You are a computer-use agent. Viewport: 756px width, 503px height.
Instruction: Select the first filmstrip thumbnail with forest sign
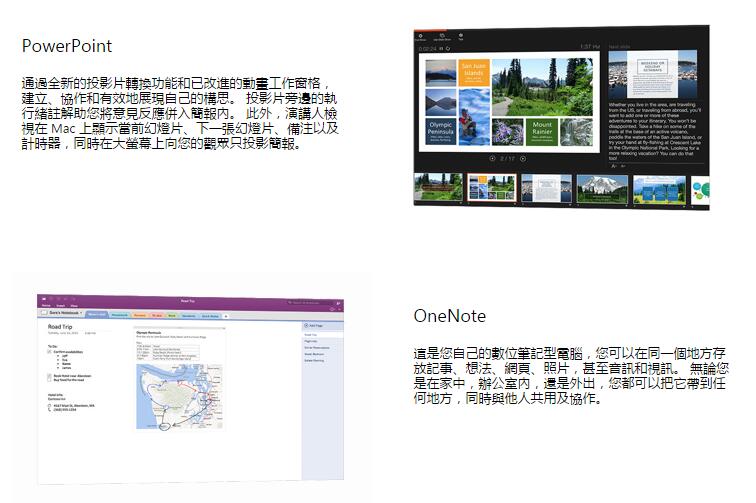coord(438,188)
